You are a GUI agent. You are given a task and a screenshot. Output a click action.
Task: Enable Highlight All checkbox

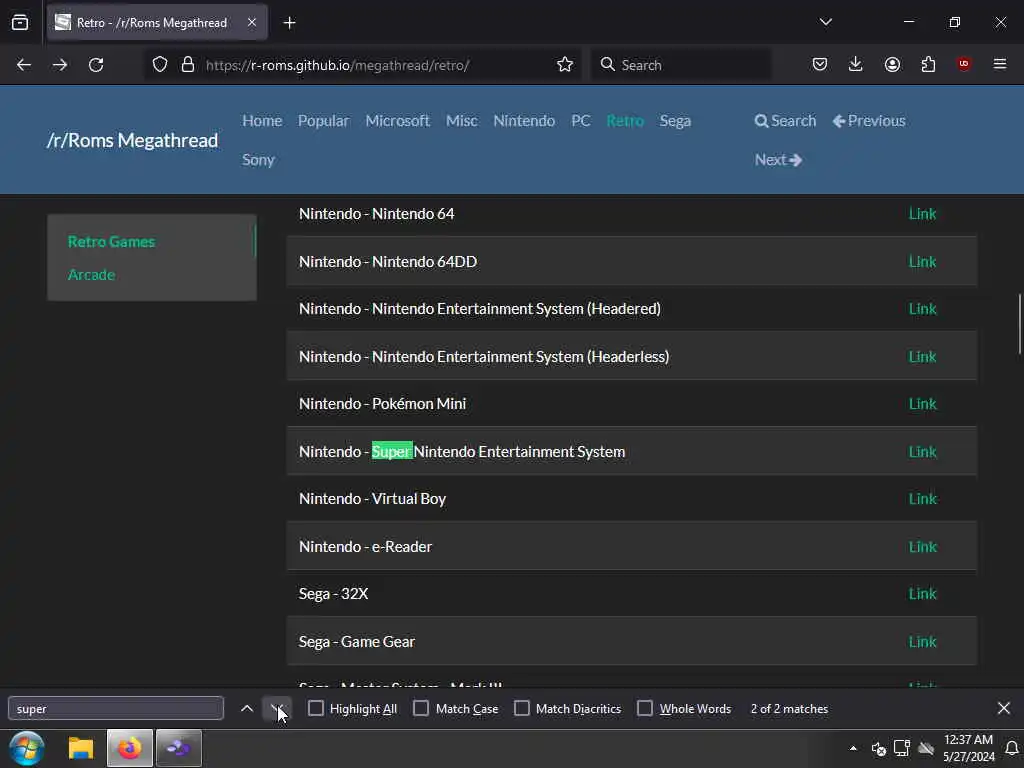point(315,709)
